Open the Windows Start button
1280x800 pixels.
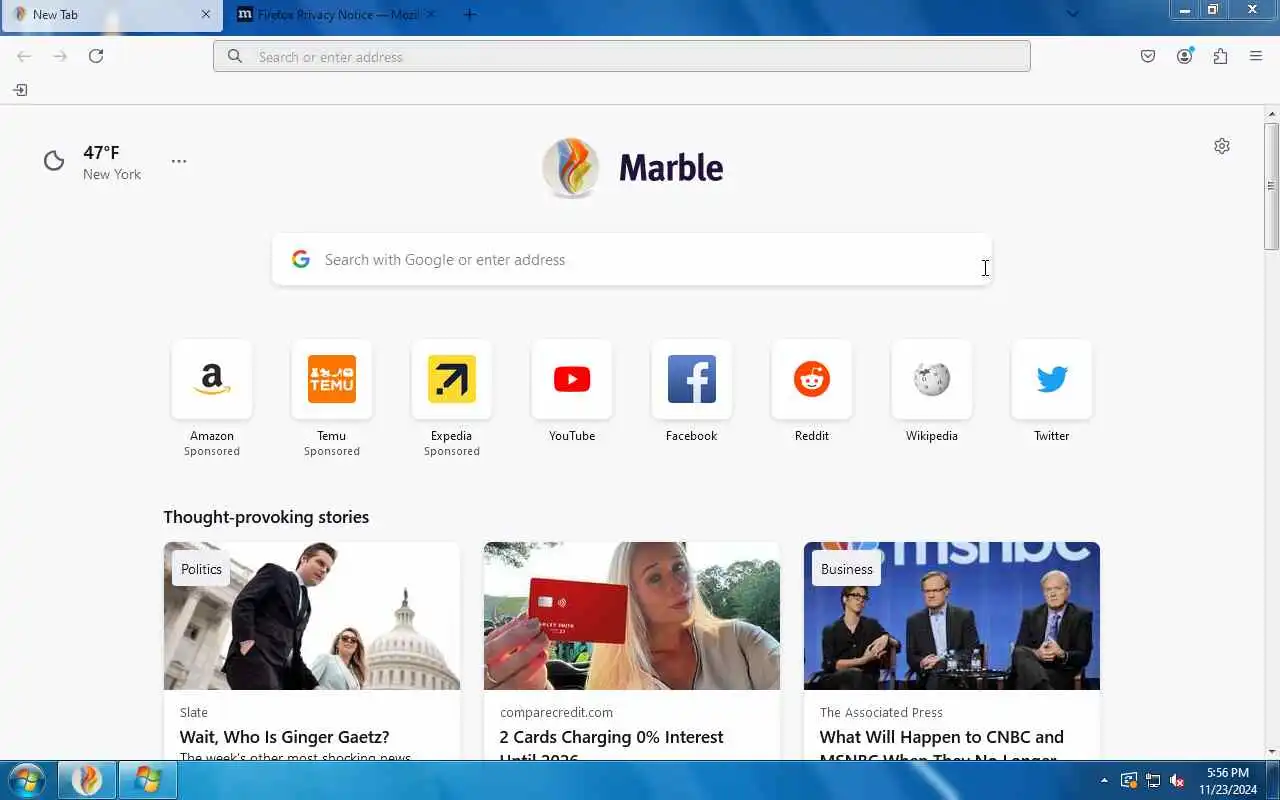click(25, 780)
